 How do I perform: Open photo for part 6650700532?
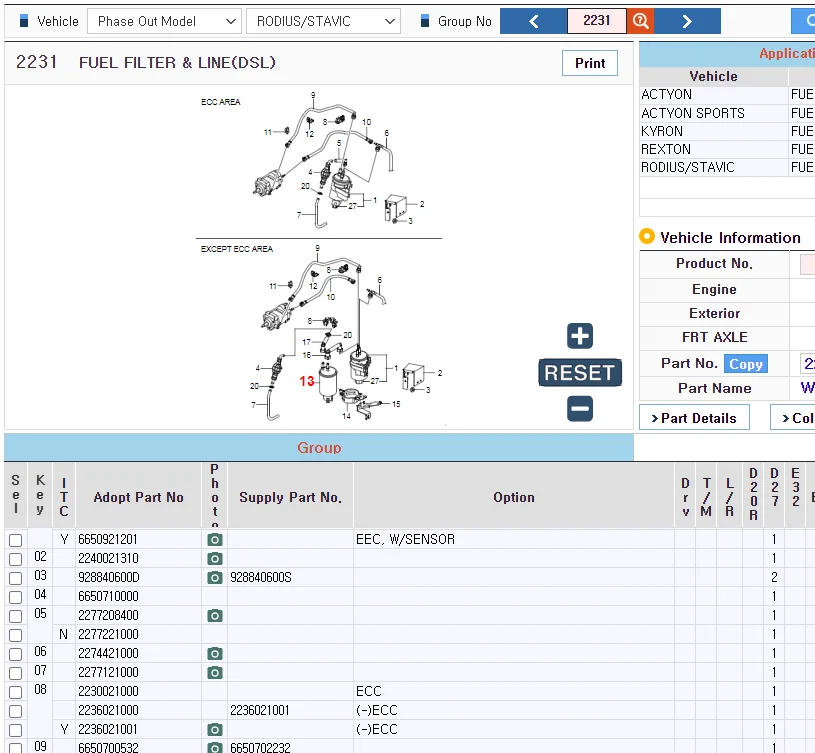click(x=215, y=748)
